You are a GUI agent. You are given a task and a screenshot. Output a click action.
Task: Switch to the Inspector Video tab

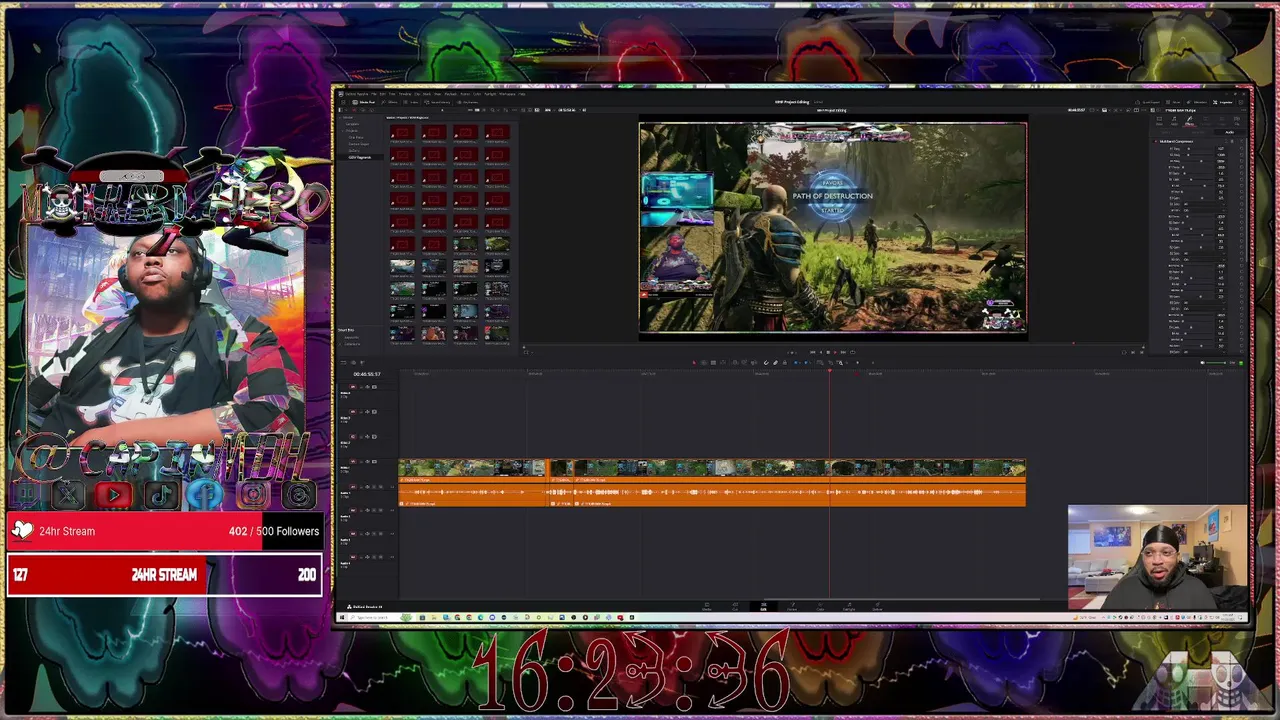tap(1160, 121)
